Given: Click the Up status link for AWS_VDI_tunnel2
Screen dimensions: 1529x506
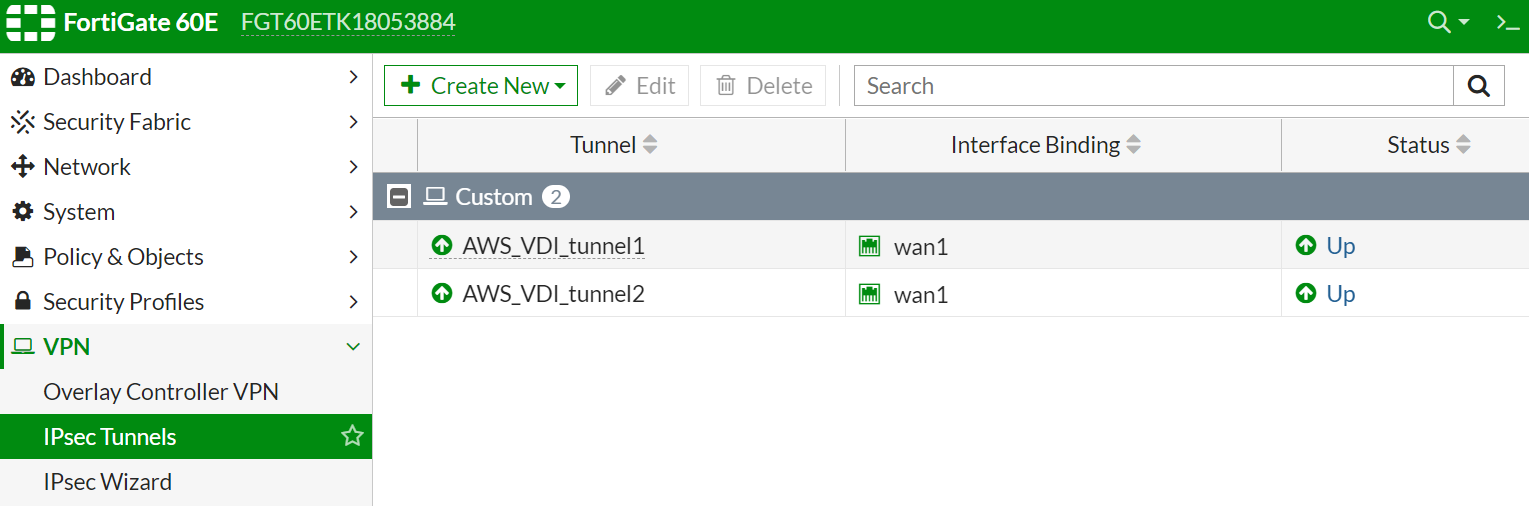Looking at the screenshot, I should tap(1340, 294).
